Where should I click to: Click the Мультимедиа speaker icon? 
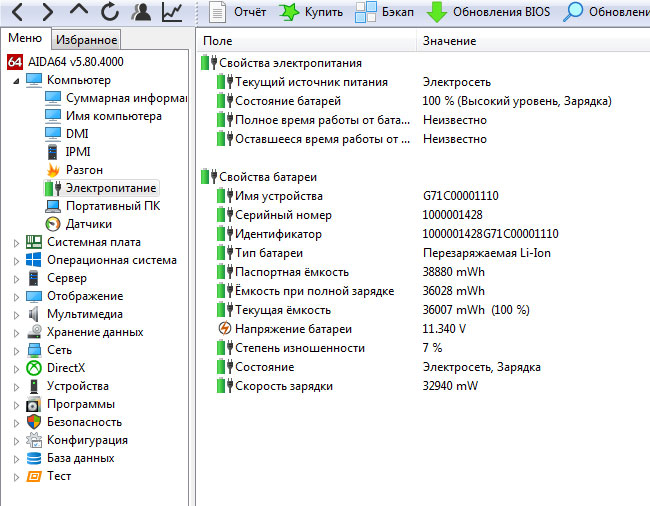34,314
